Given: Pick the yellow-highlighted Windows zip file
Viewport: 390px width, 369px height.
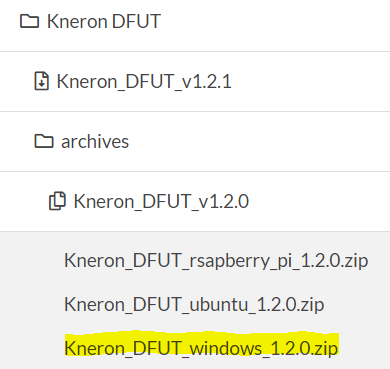Looking at the screenshot, I should (x=201, y=348).
